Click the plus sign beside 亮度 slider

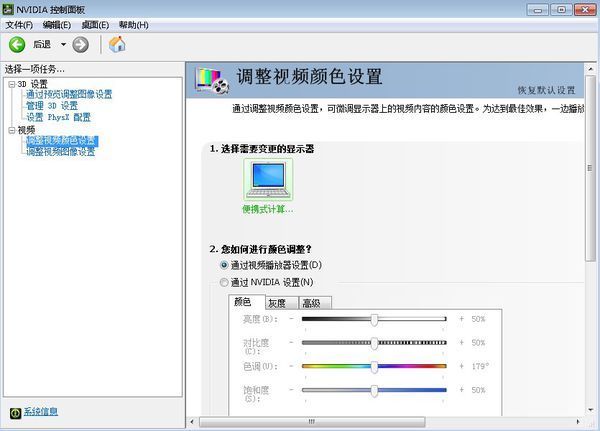[461, 319]
